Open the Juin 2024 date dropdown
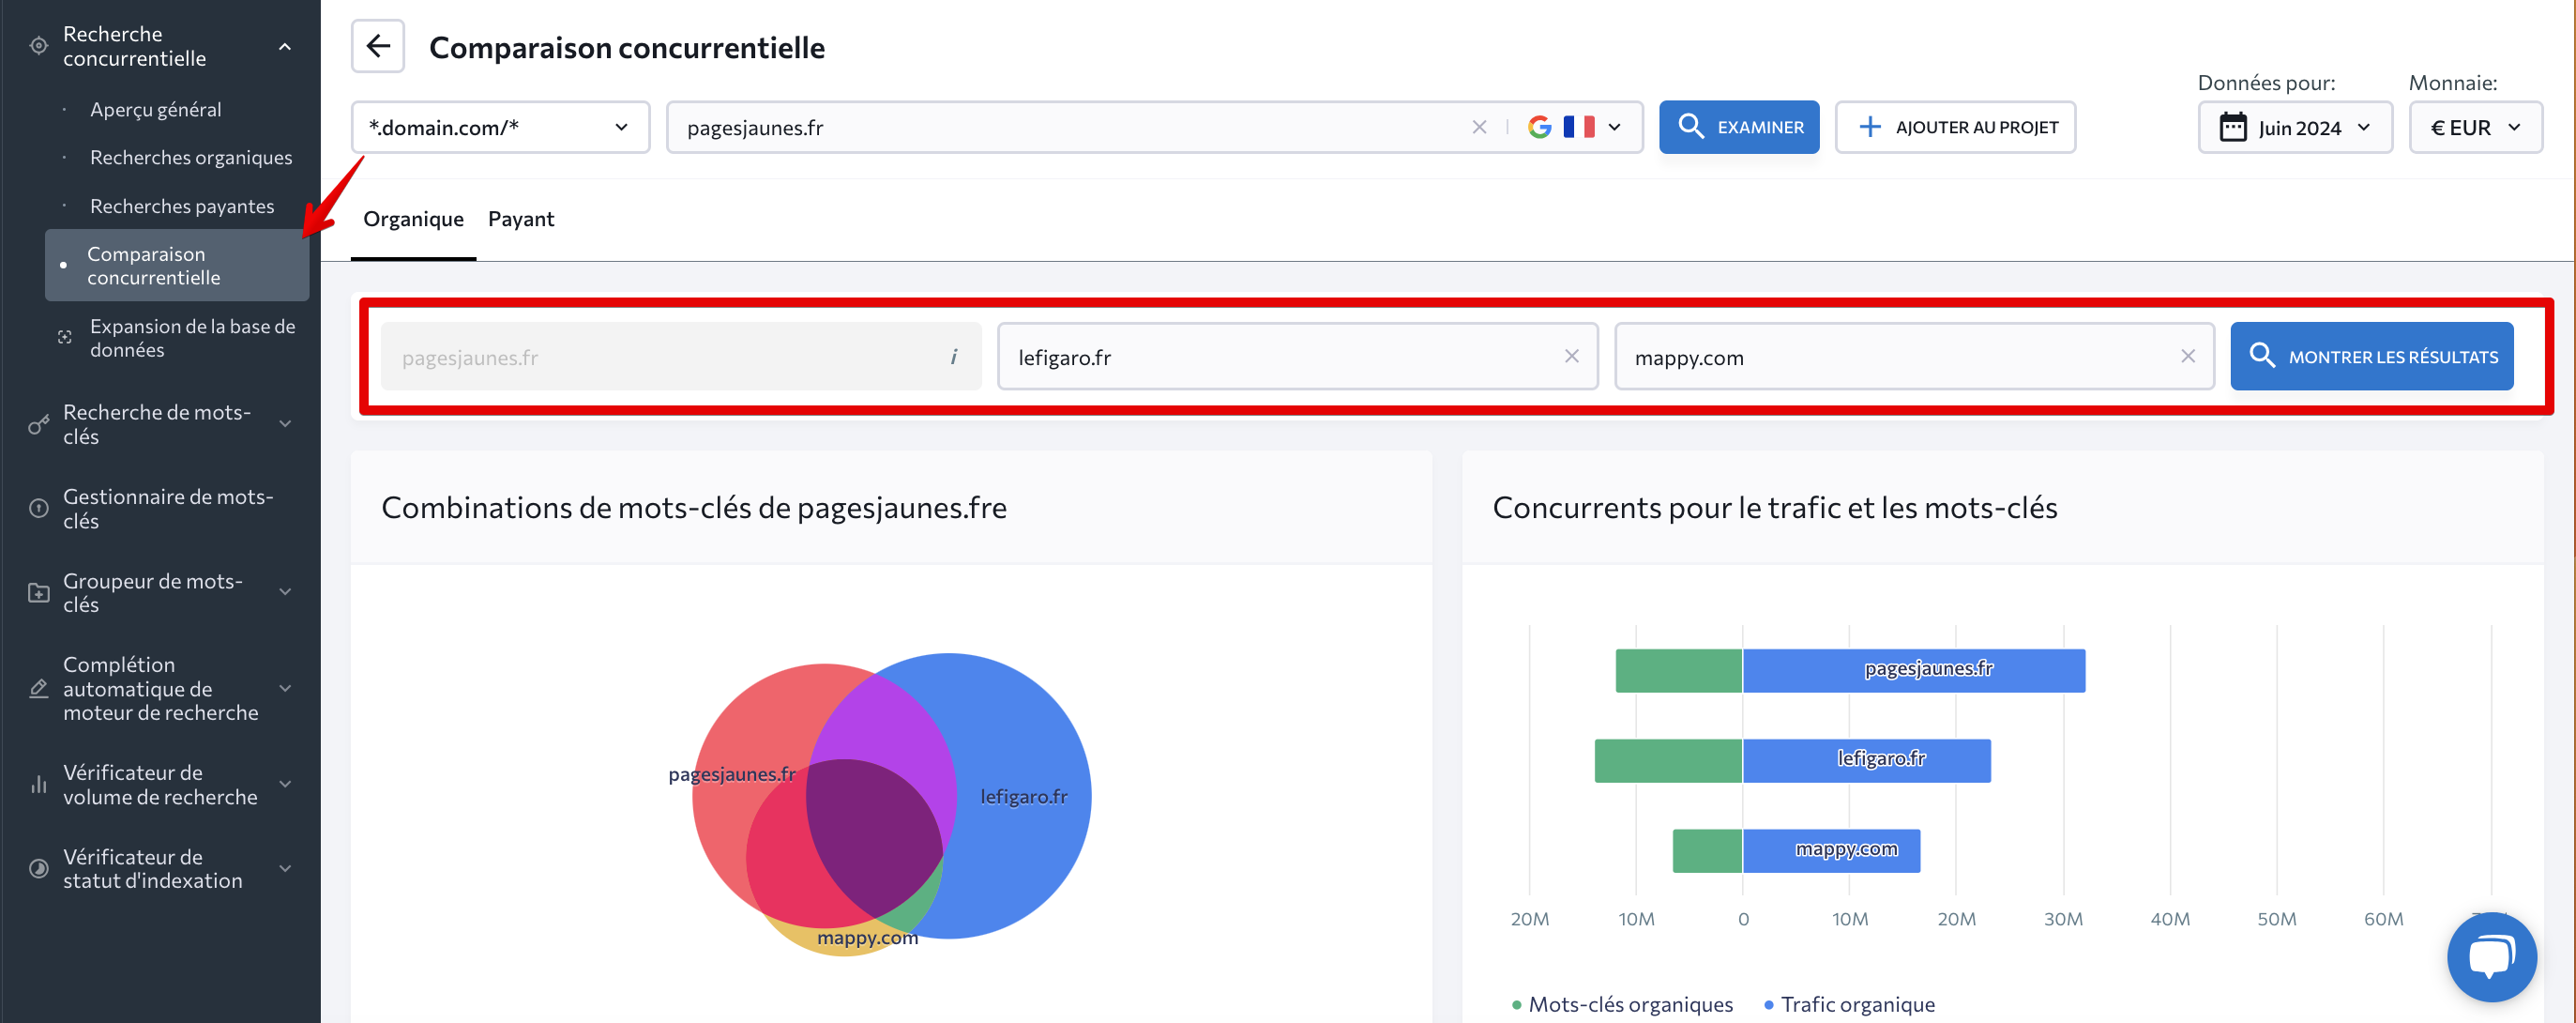The height and width of the screenshot is (1023, 2576). [x=2295, y=127]
